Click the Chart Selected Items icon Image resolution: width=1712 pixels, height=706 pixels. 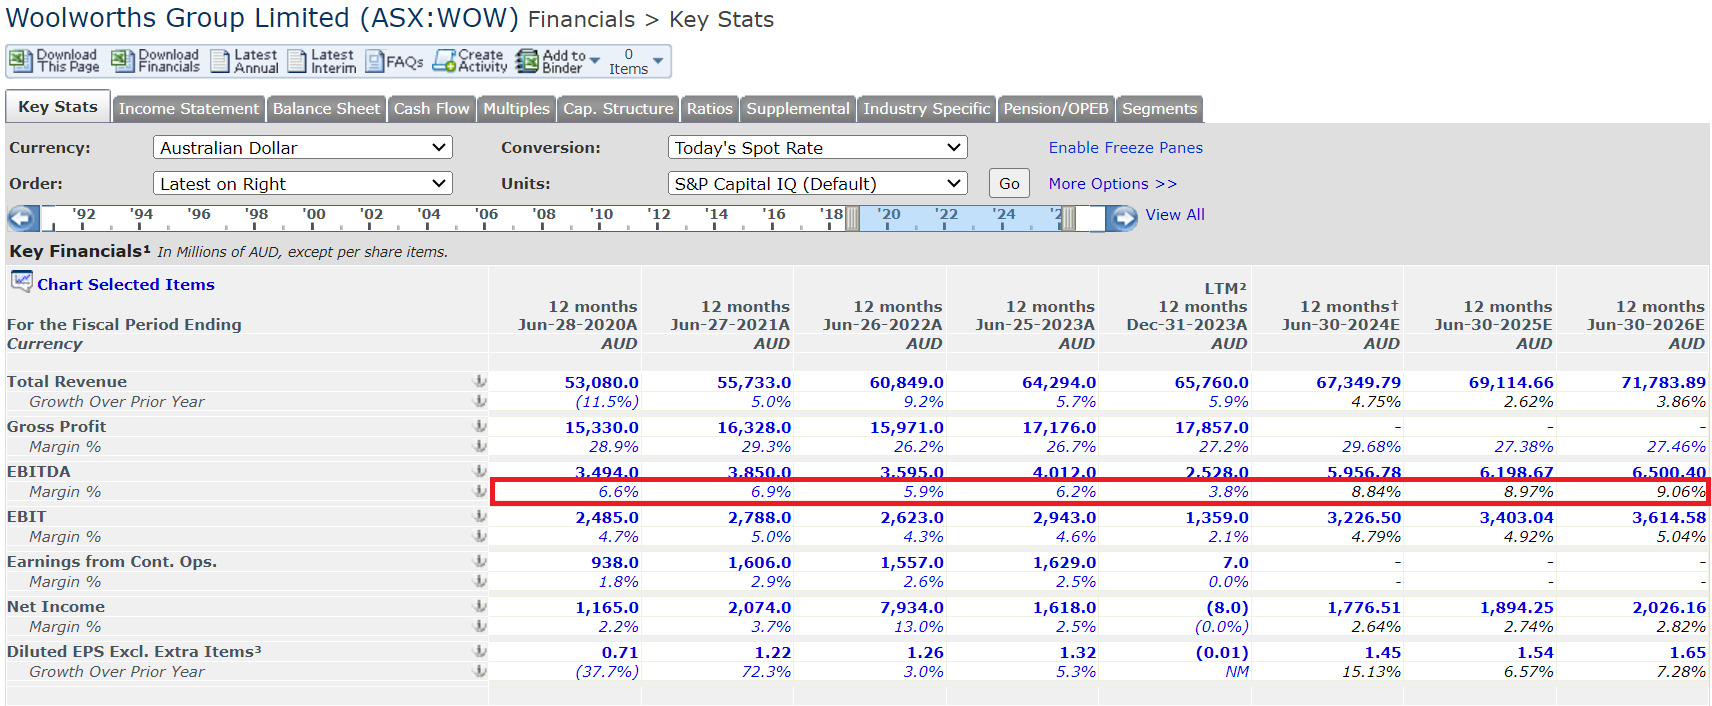pos(21,282)
